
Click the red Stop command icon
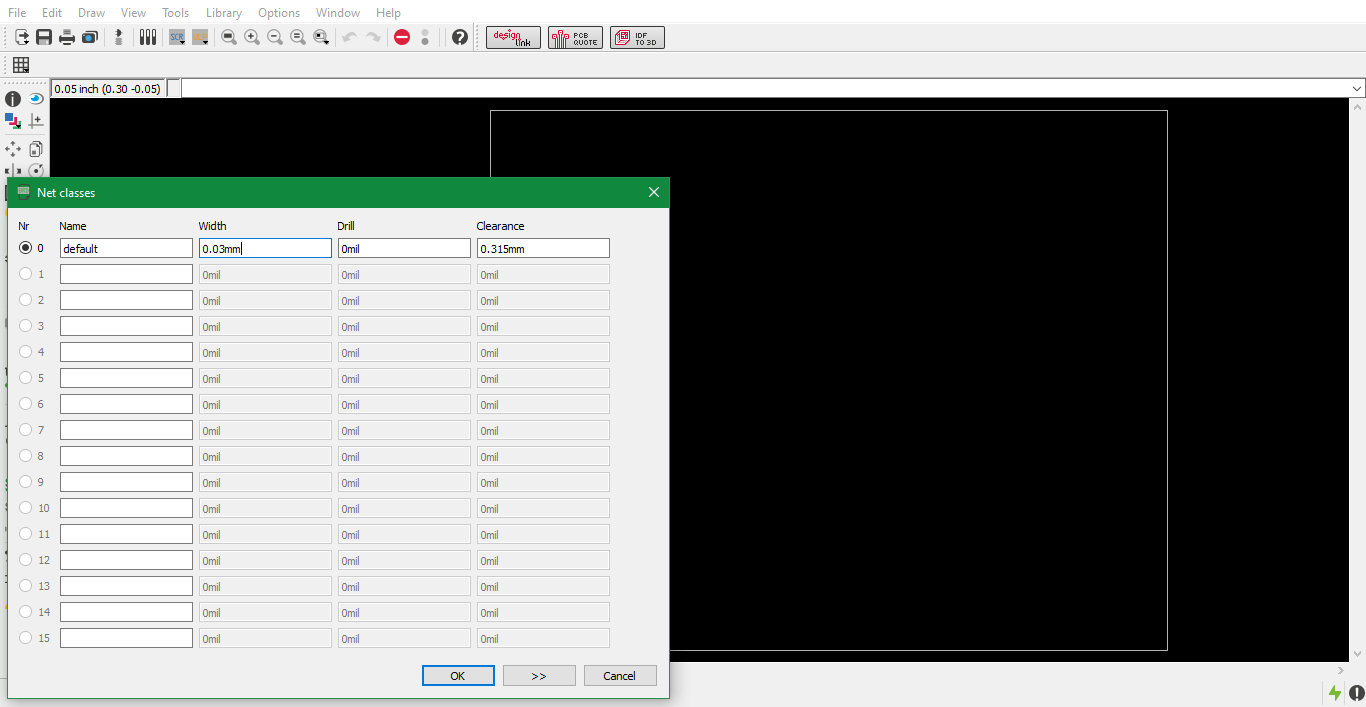(x=402, y=37)
